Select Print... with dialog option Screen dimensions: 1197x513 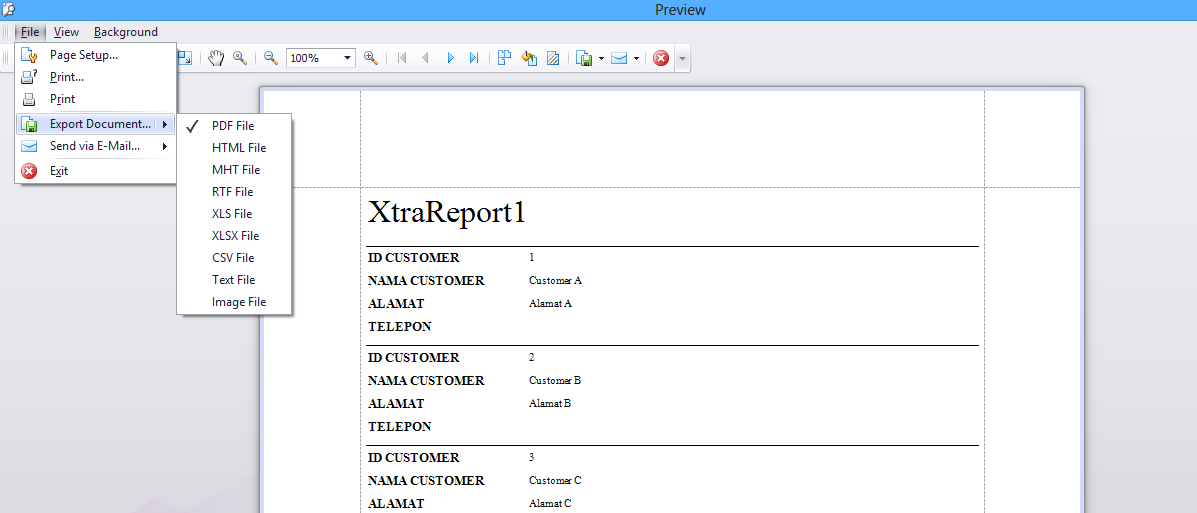[95, 77]
